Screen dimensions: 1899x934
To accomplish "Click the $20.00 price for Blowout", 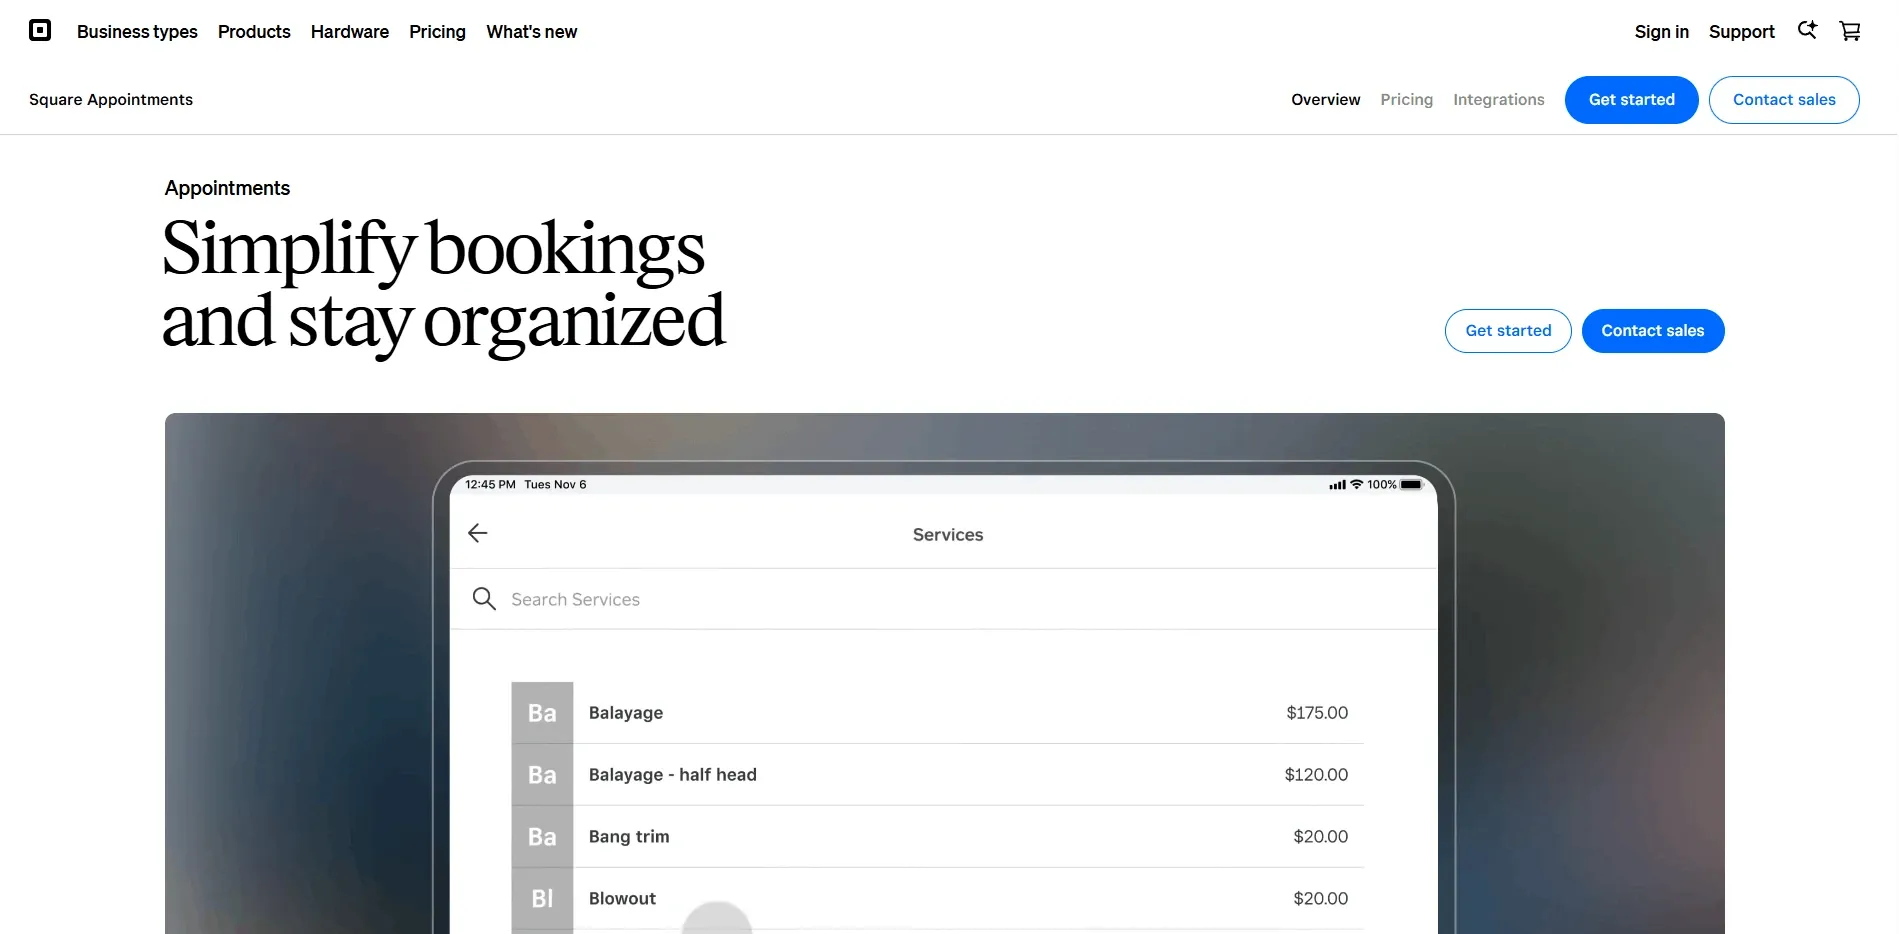I will pyautogui.click(x=1320, y=899).
